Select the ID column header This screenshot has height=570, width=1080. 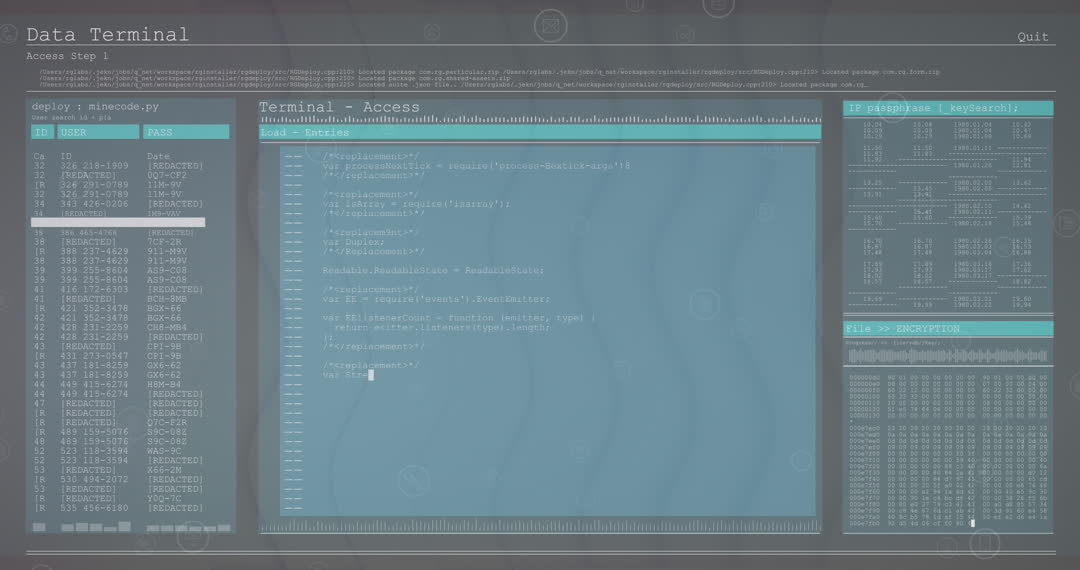tap(41, 132)
